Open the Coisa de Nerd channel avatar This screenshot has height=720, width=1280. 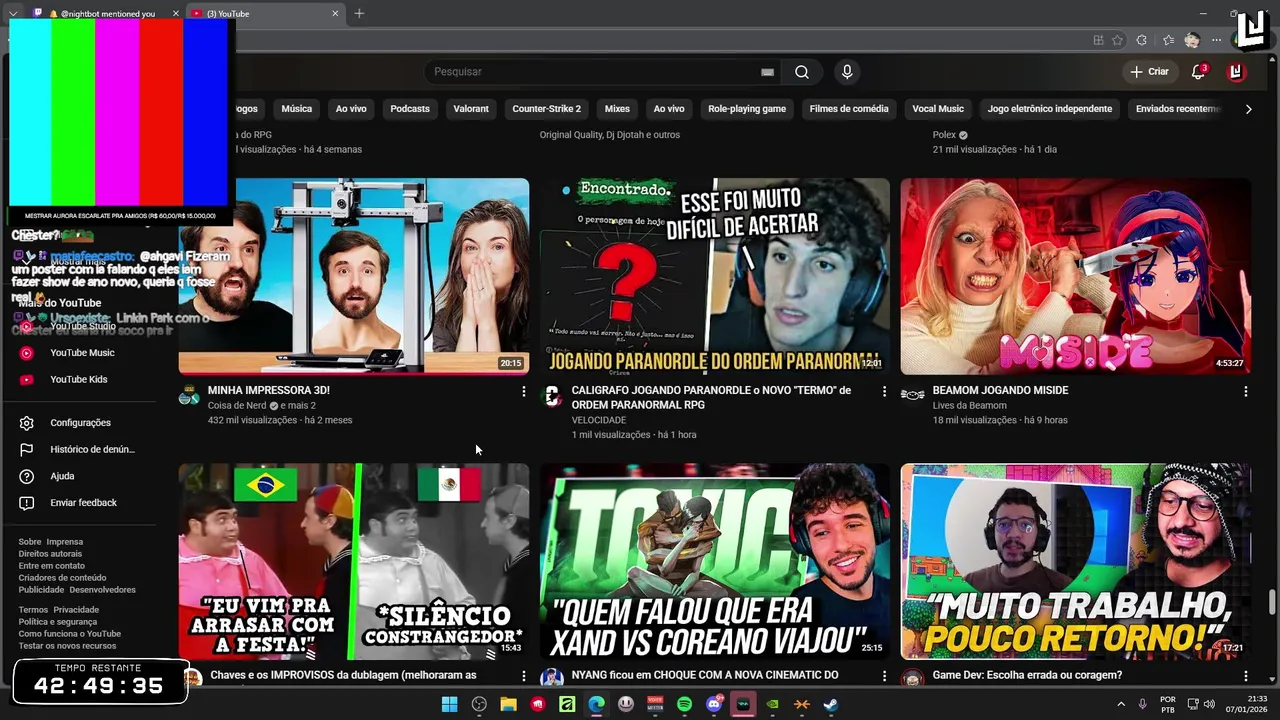189,396
